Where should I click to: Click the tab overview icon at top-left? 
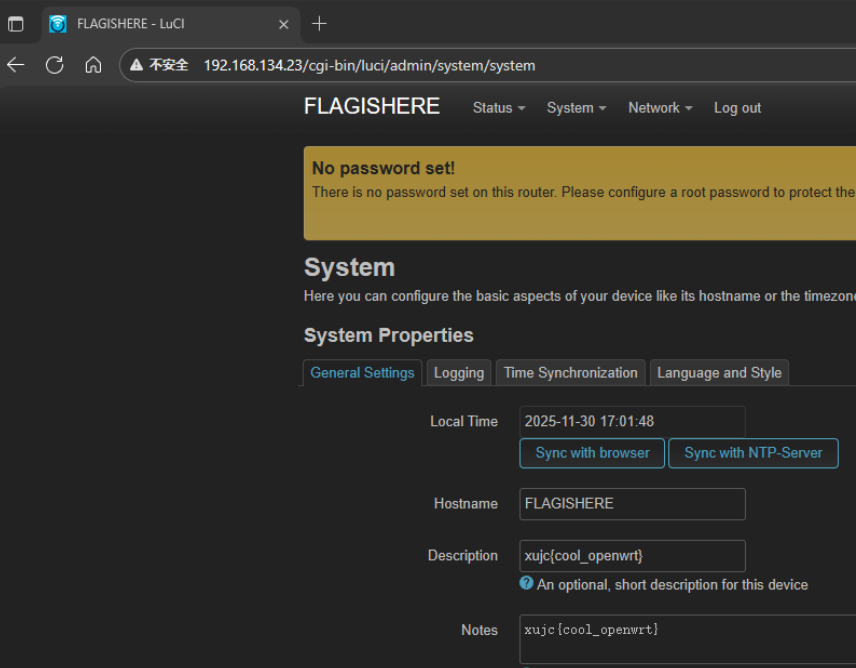click(16, 24)
